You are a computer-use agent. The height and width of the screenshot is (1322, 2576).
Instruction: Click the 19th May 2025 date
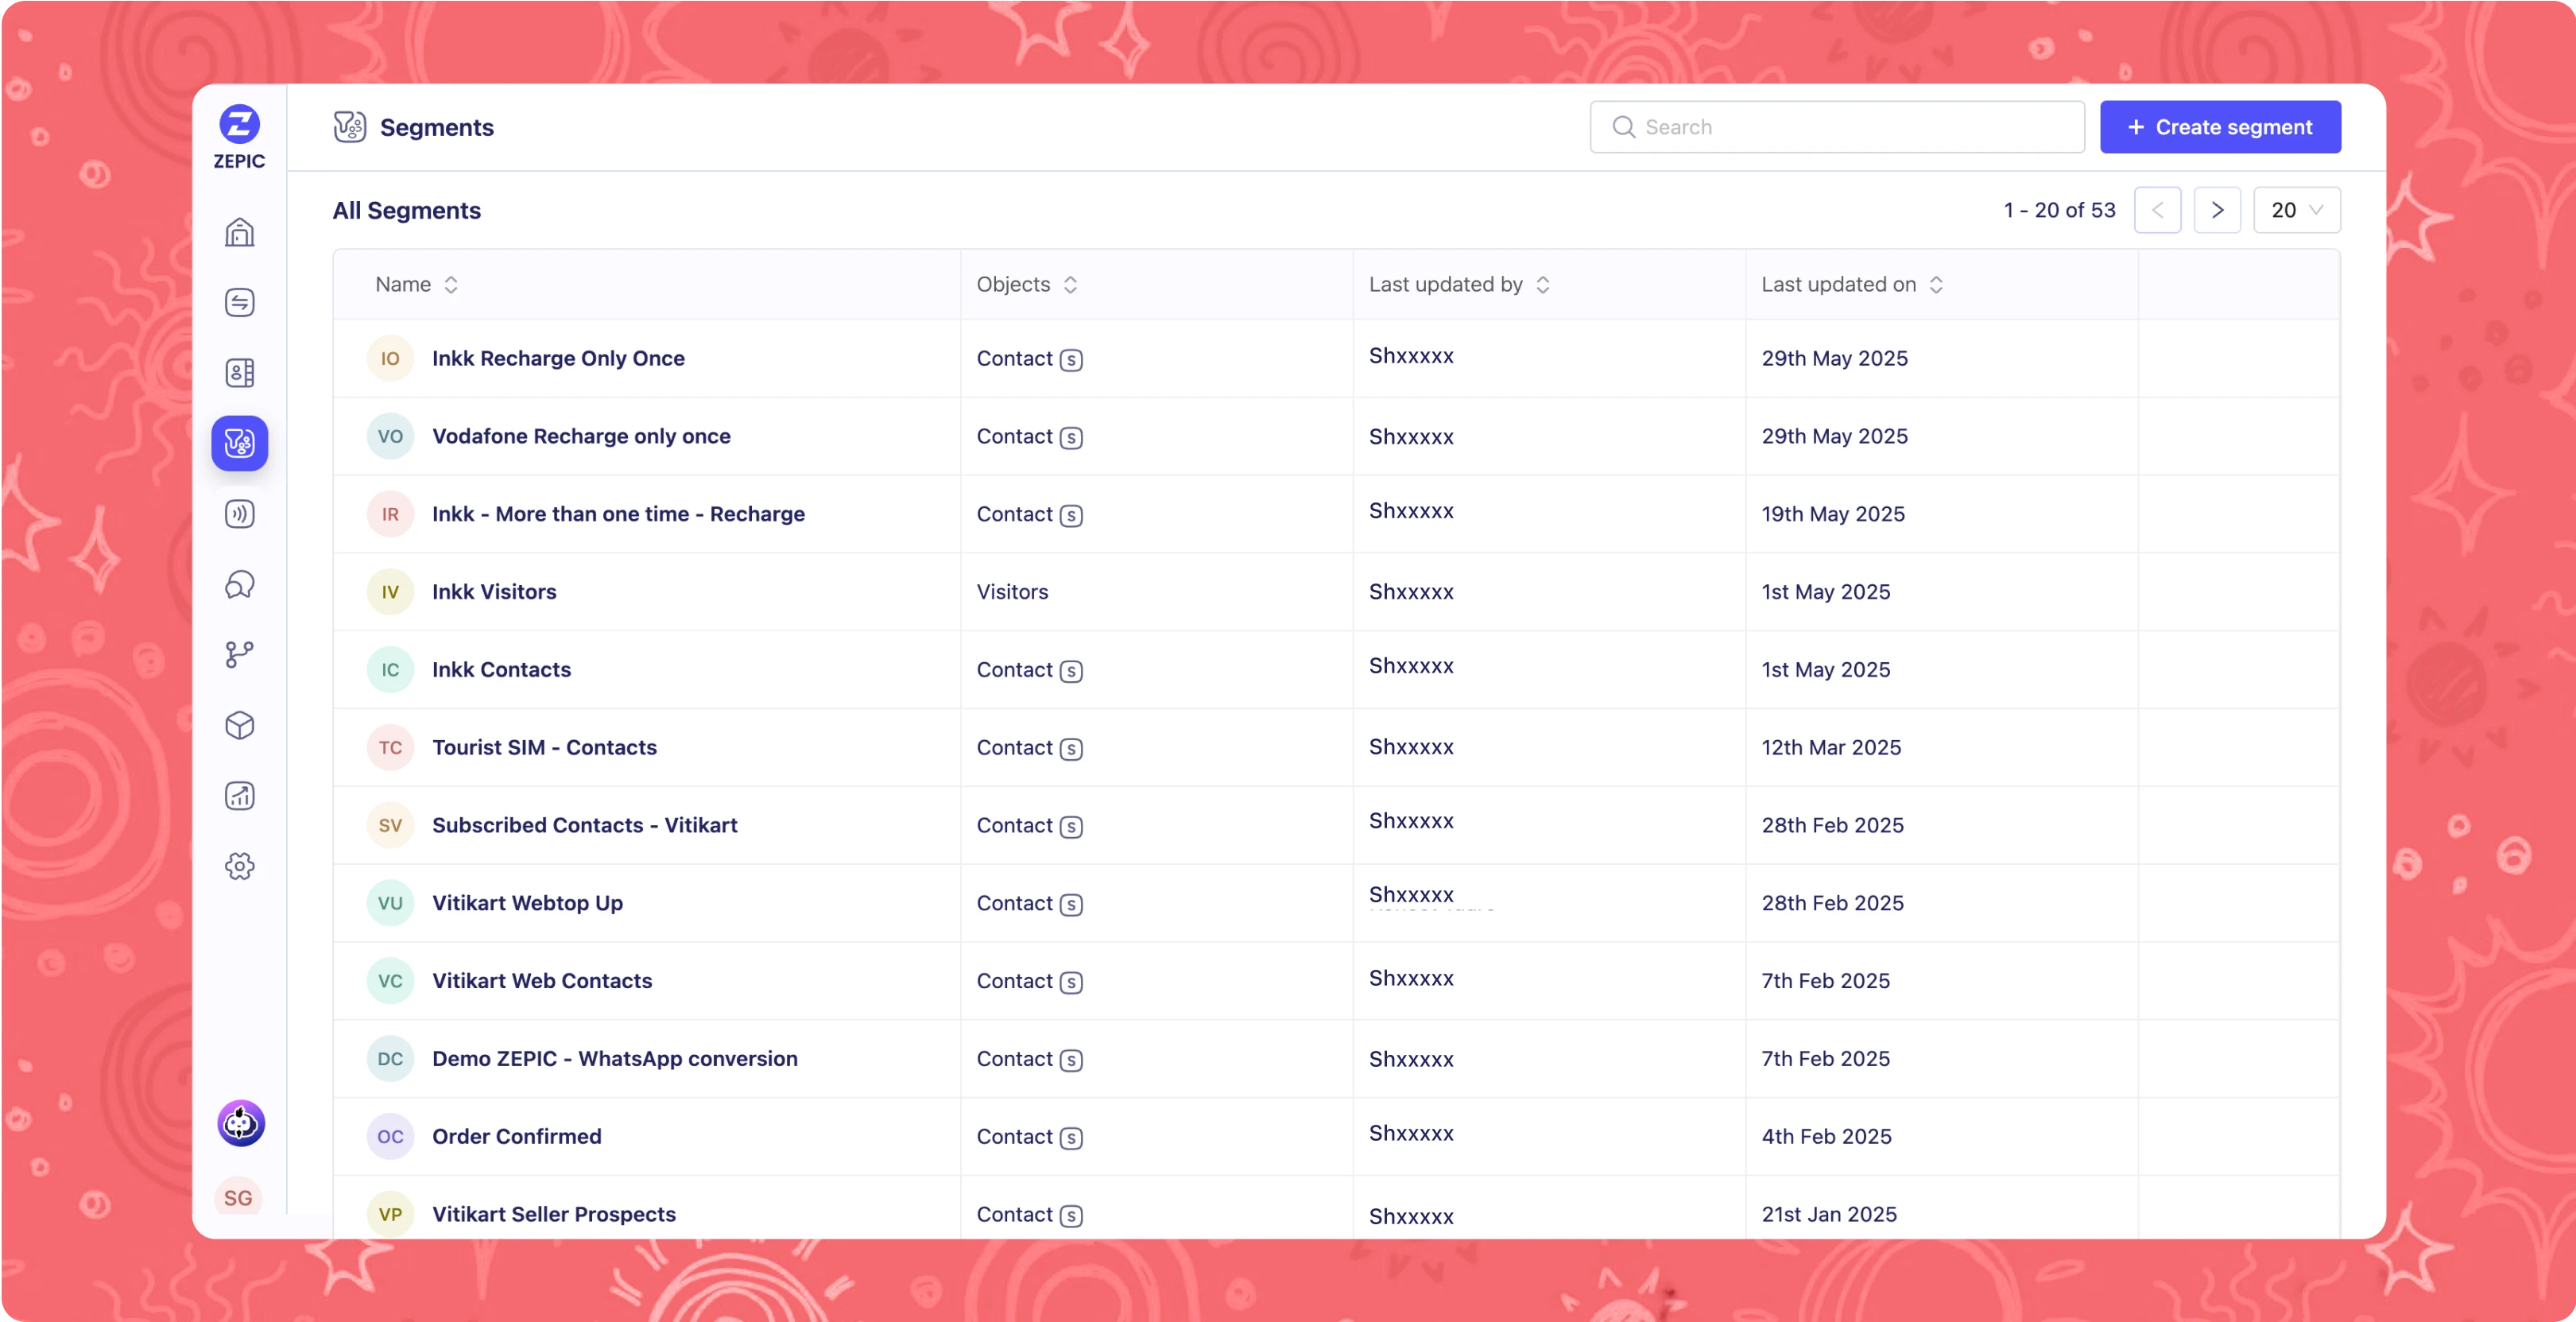pyautogui.click(x=1832, y=514)
